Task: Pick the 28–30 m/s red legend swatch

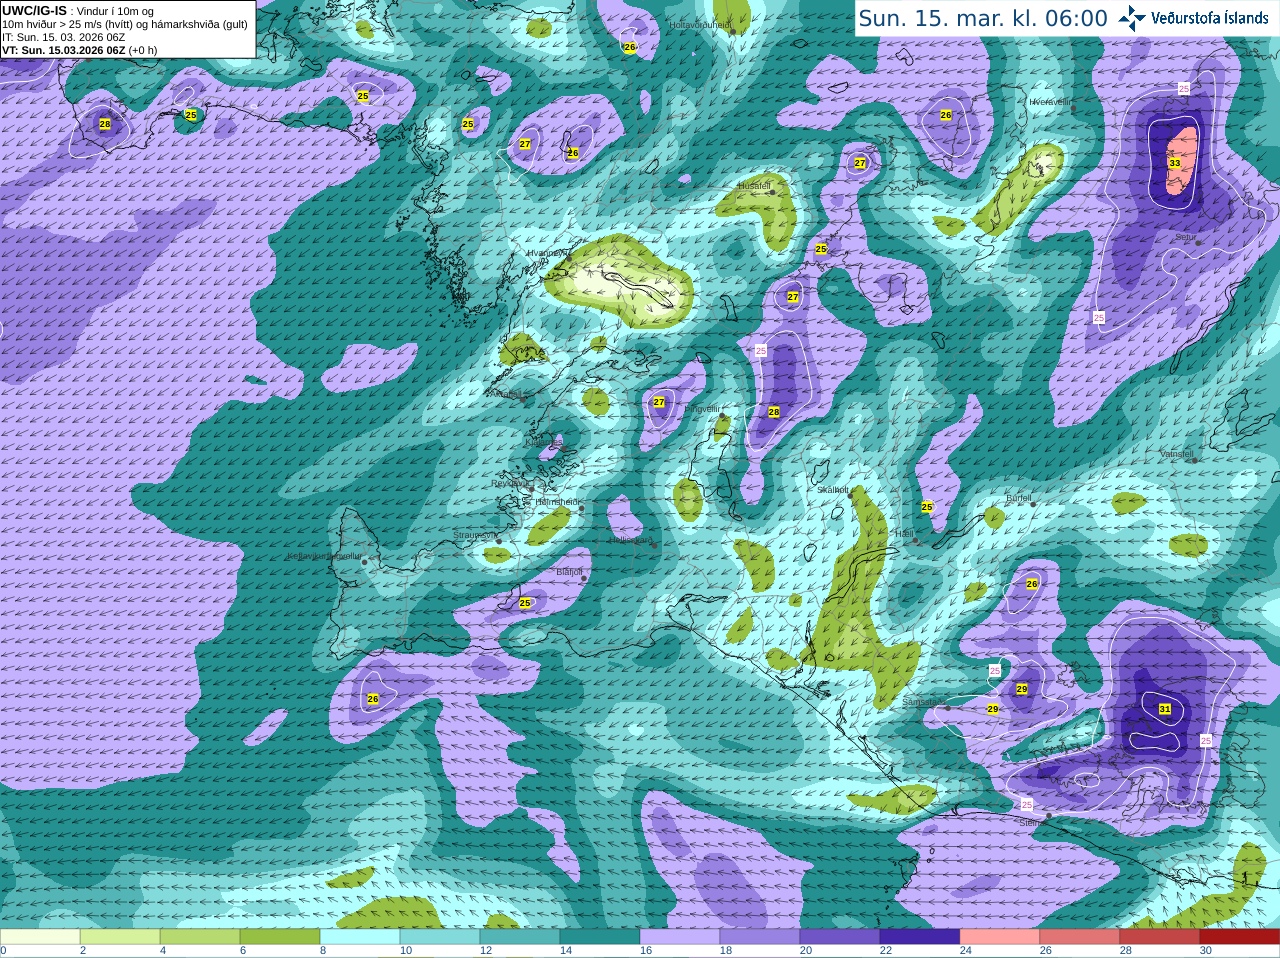Action: click(x=1160, y=937)
